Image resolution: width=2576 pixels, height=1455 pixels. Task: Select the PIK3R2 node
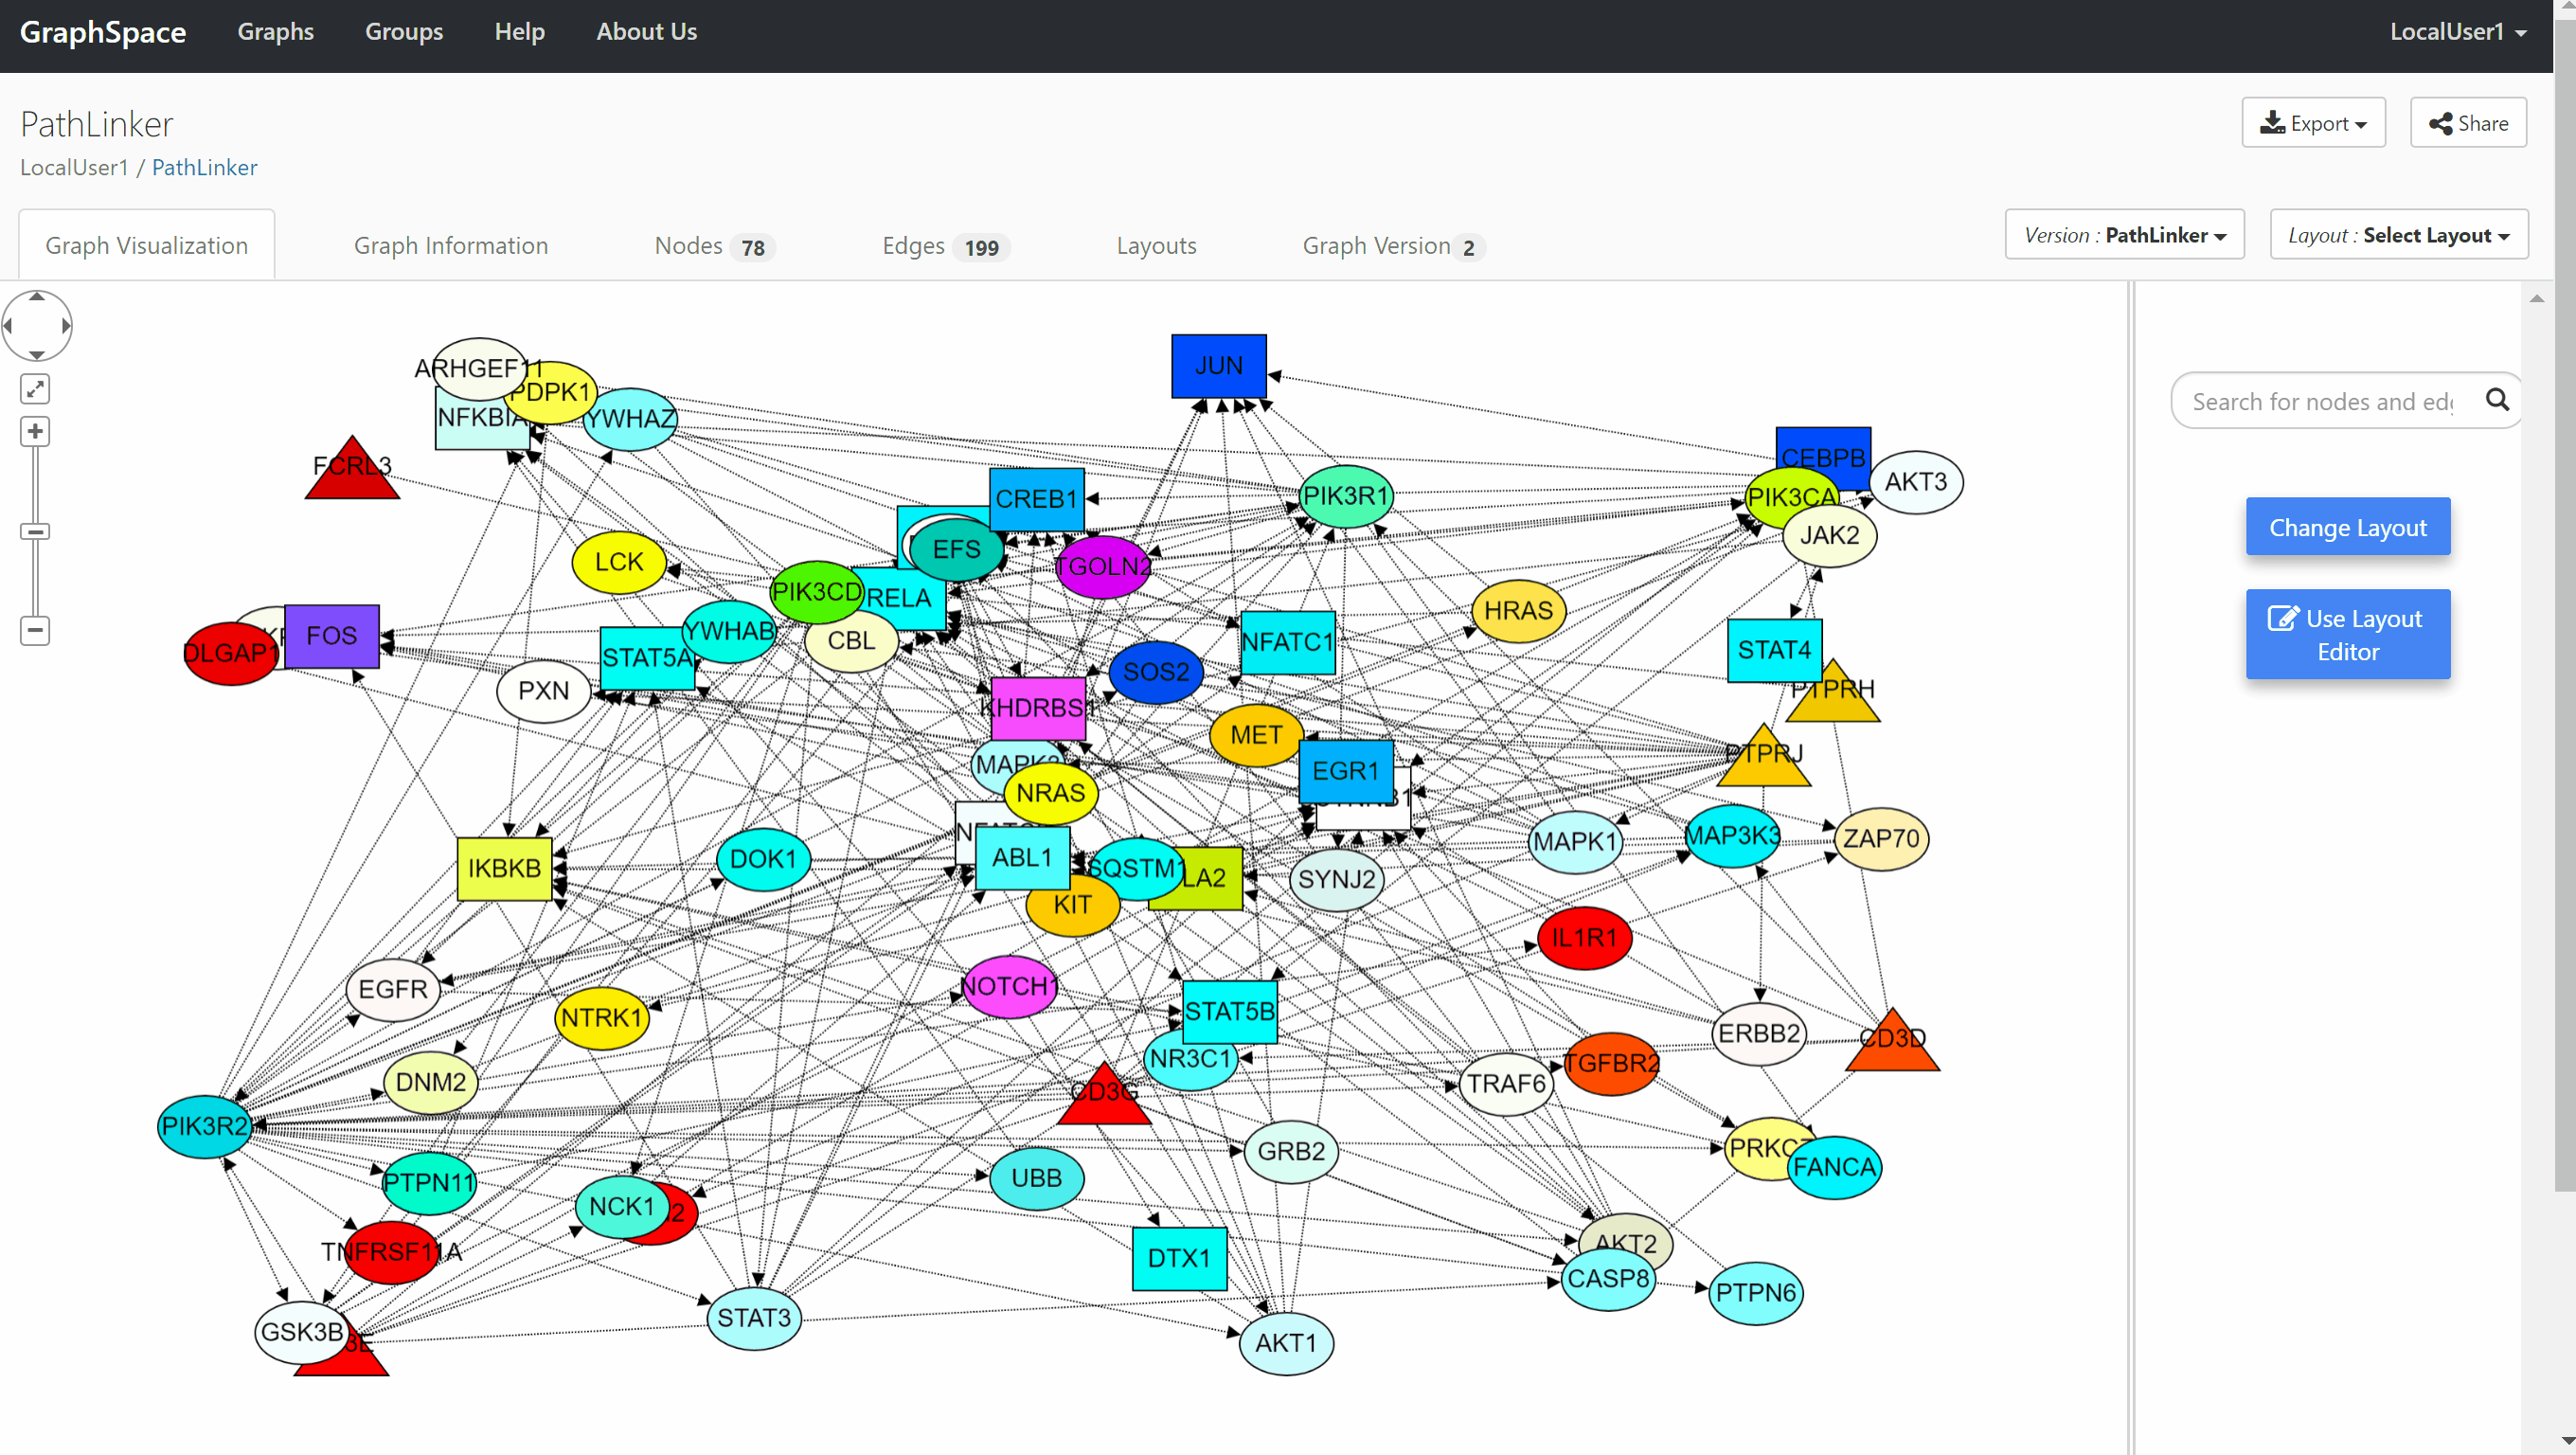(x=204, y=1126)
